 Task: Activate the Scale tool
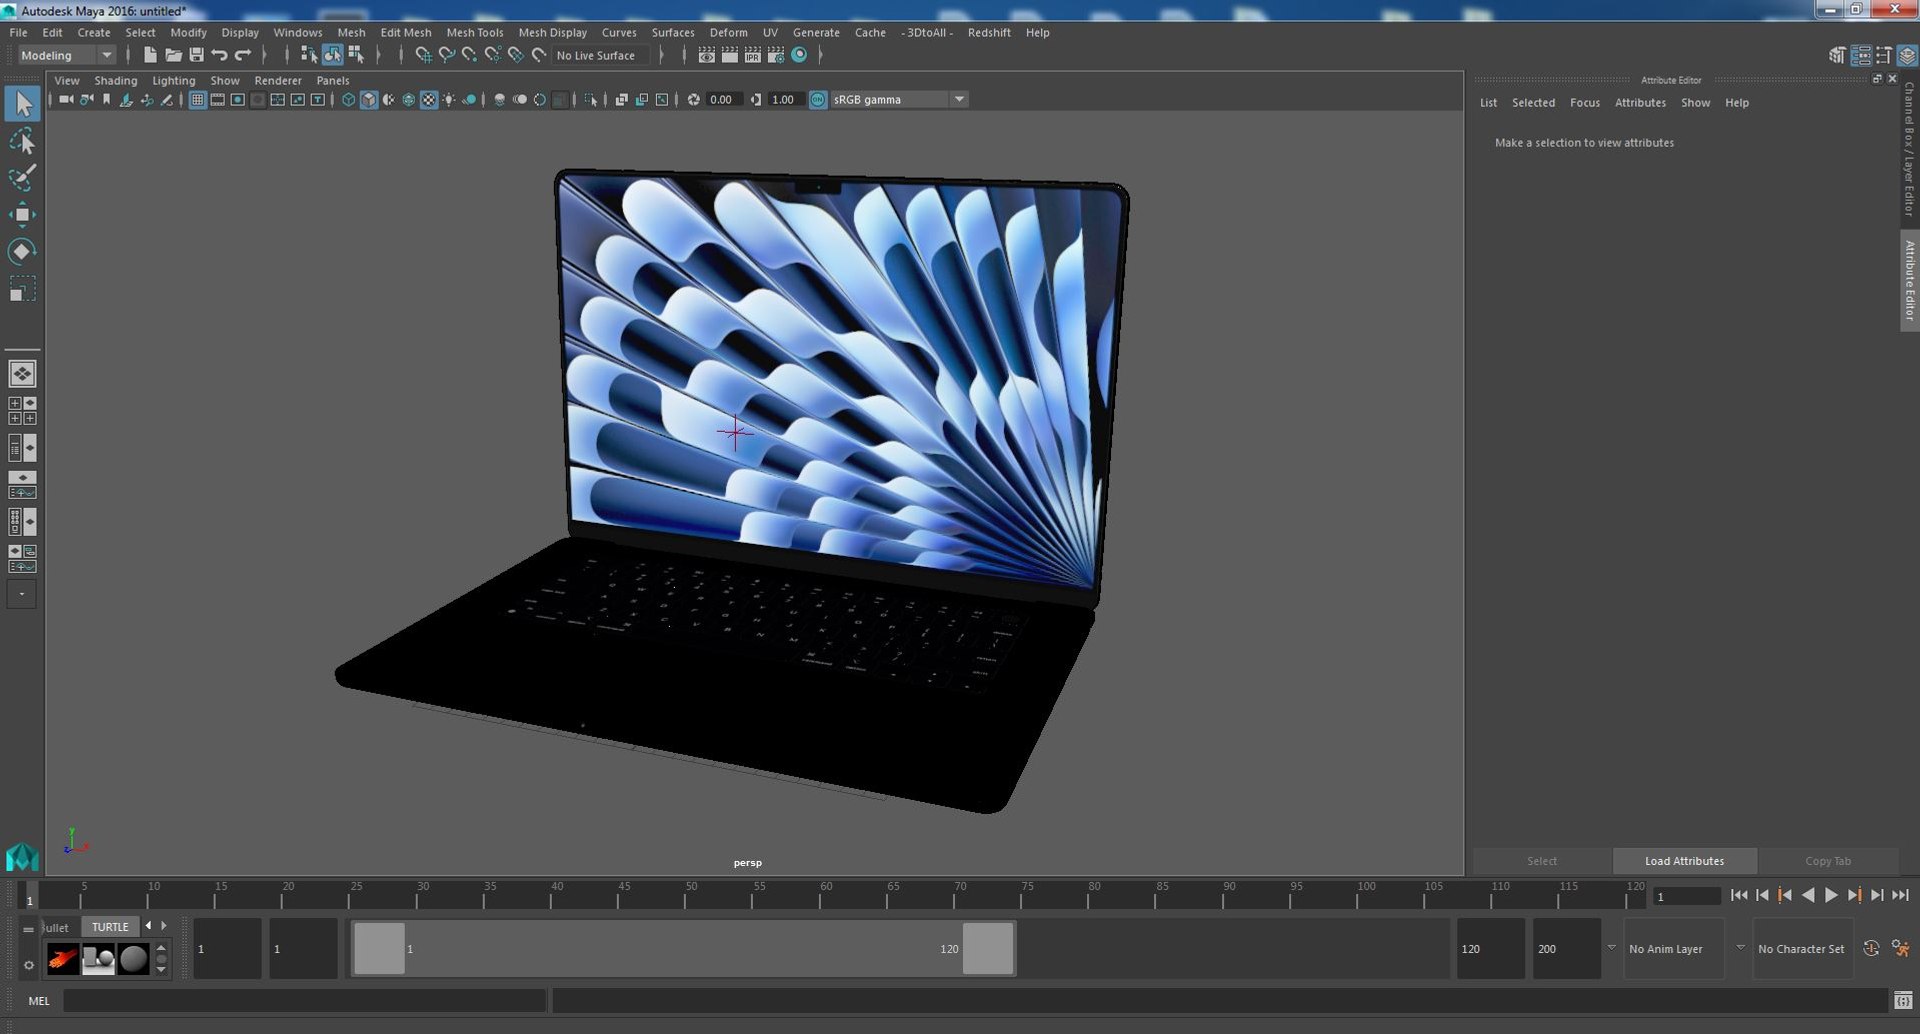pyautogui.click(x=22, y=288)
